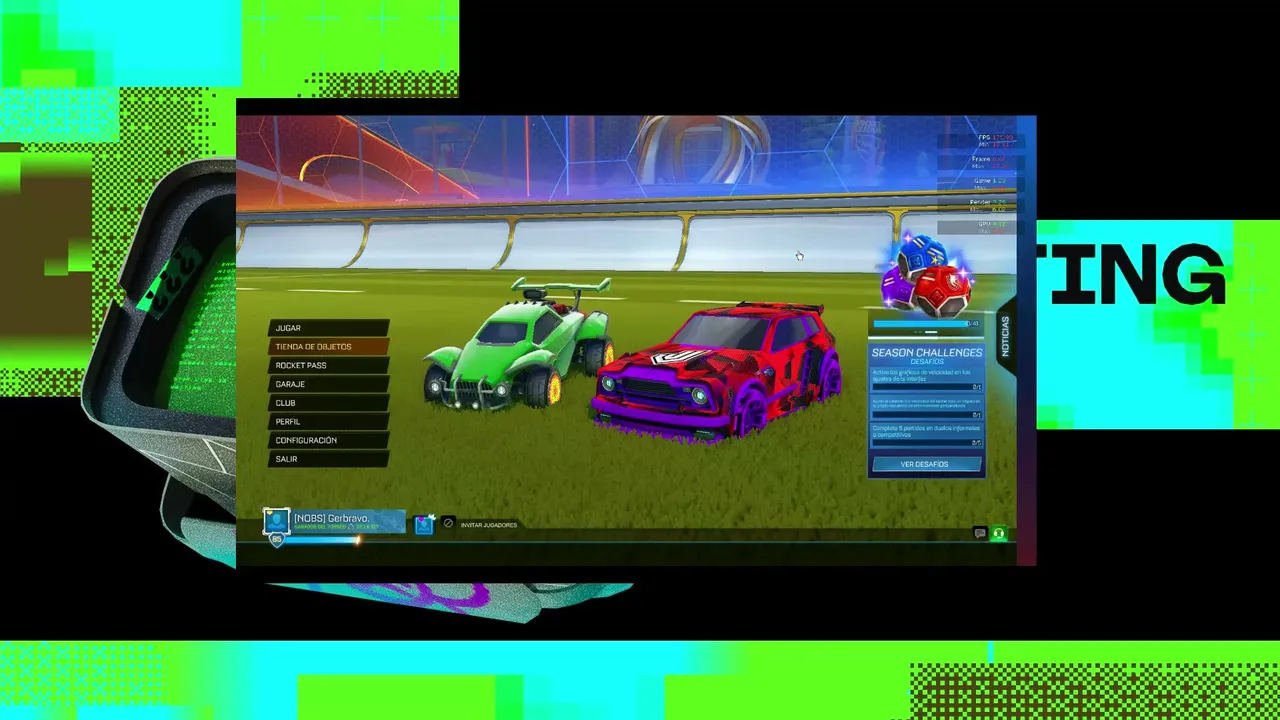Open the ROCKET PASS menu entry
Image resolution: width=1280 pixels, height=720 pixels.
pyautogui.click(x=328, y=366)
